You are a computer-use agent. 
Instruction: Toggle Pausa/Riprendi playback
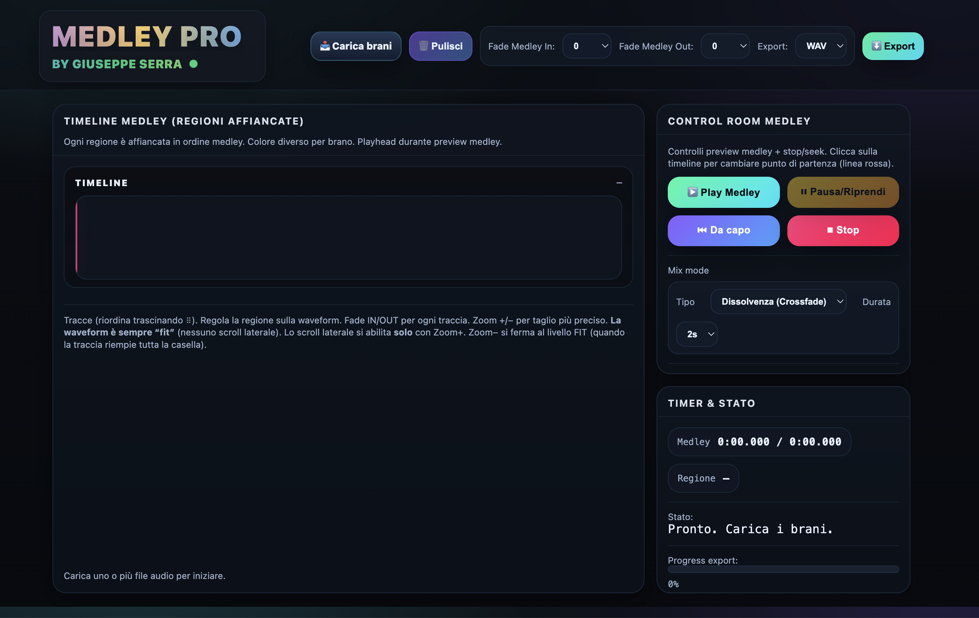click(x=843, y=192)
